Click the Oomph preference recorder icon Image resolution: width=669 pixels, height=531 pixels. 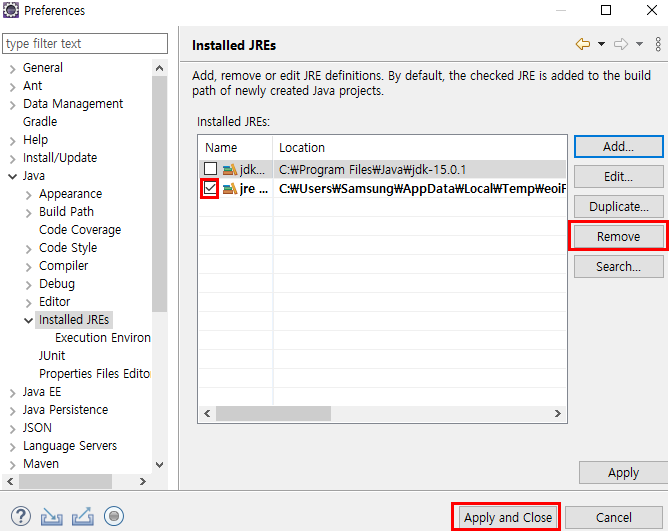(x=114, y=516)
